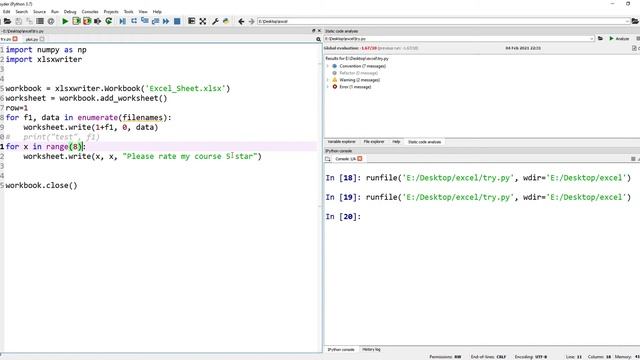
Task: Click the editor find magnifier icon
Action: pyautogui.click(x=318, y=39)
